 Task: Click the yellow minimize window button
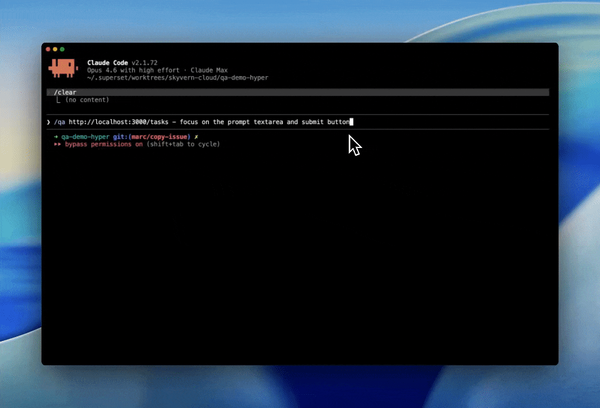pos(55,49)
